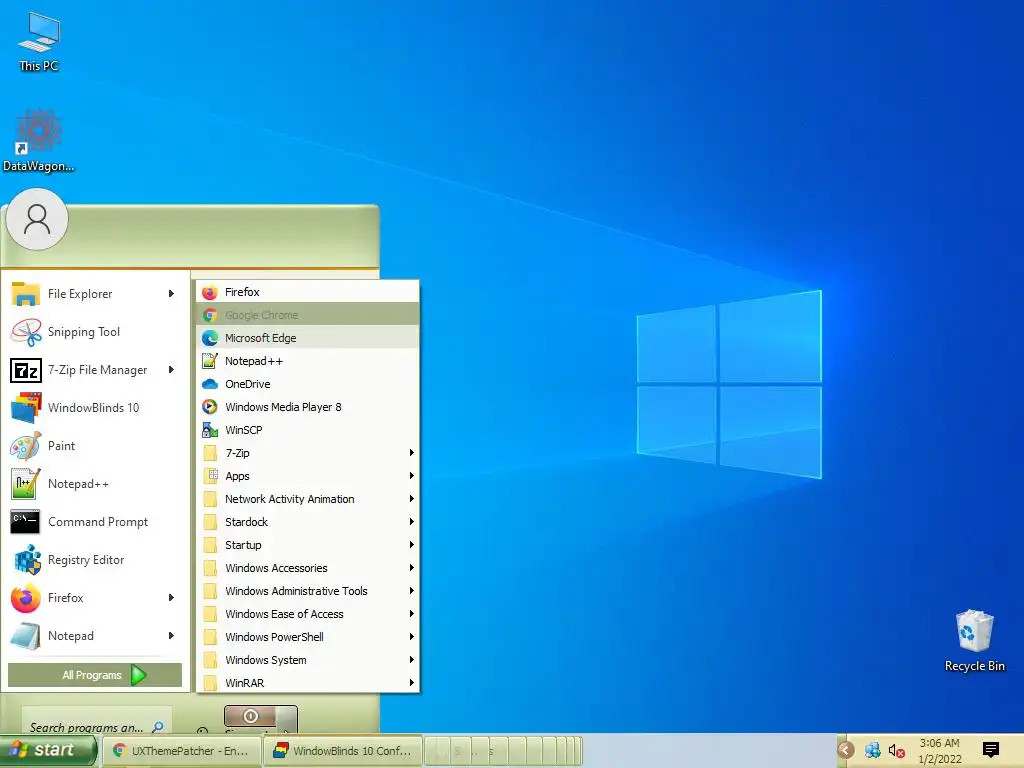Open Windows PowerShell folder
The image size is (1024, 768).
pos(308,637)
